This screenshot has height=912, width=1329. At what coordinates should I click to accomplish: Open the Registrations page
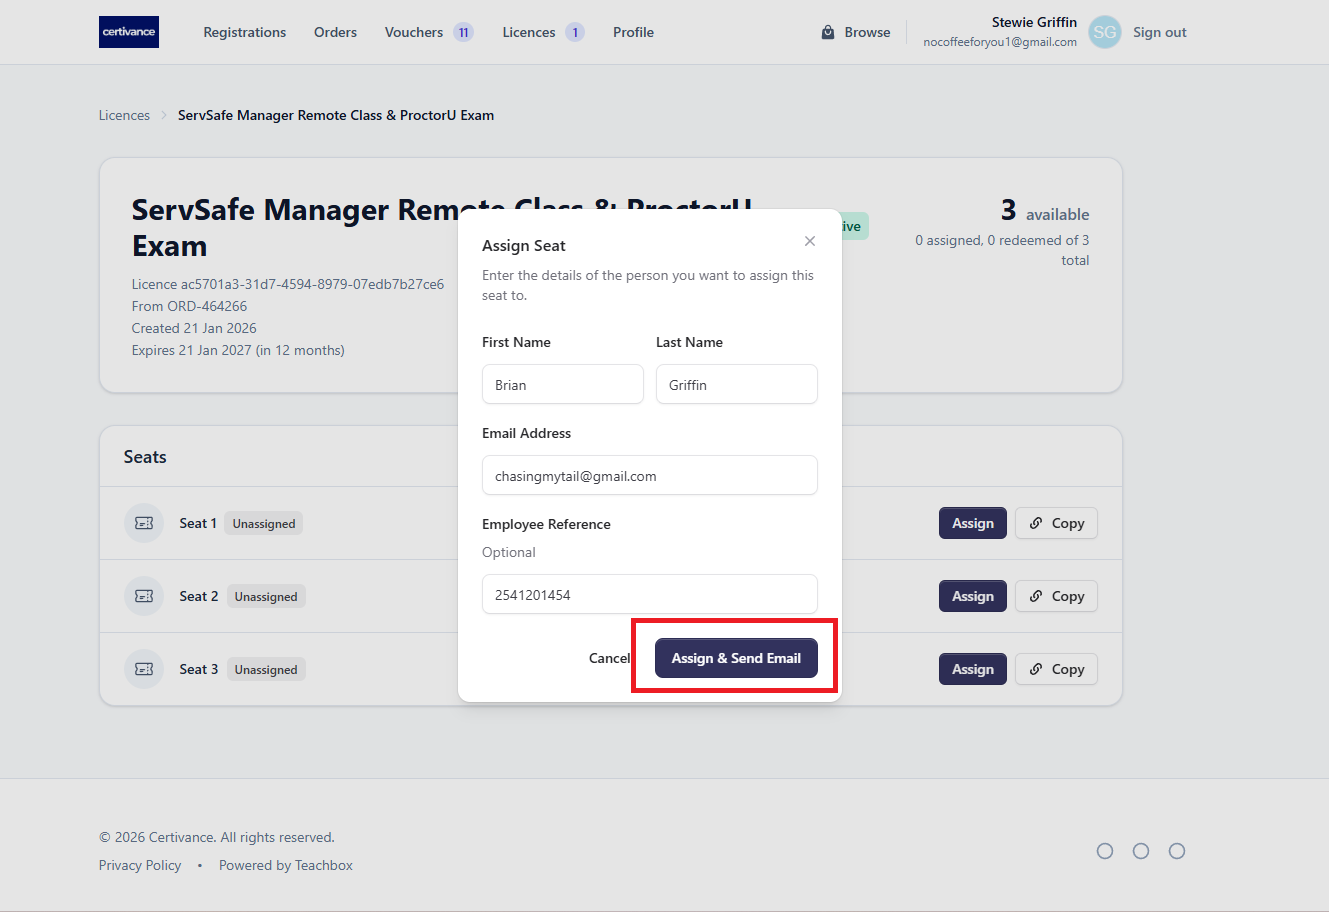tap(245, 32)
